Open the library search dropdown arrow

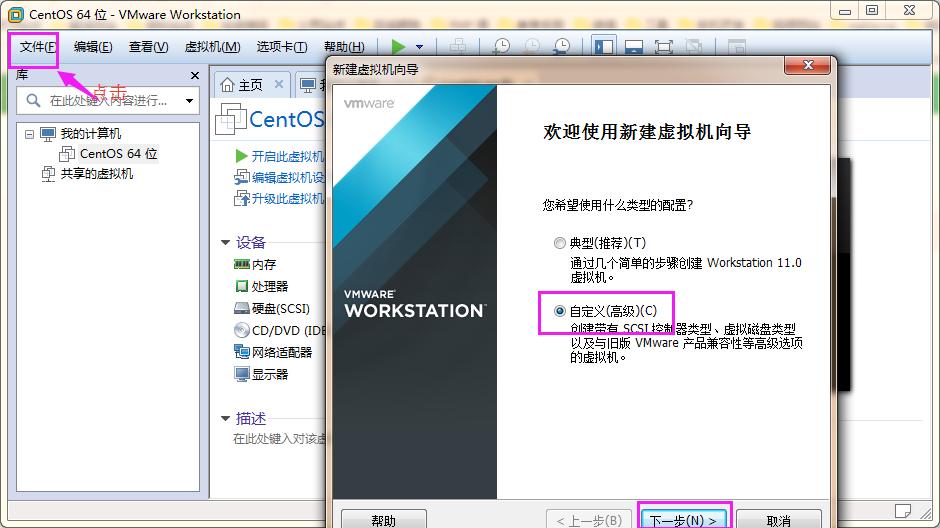tap(189, 101)
